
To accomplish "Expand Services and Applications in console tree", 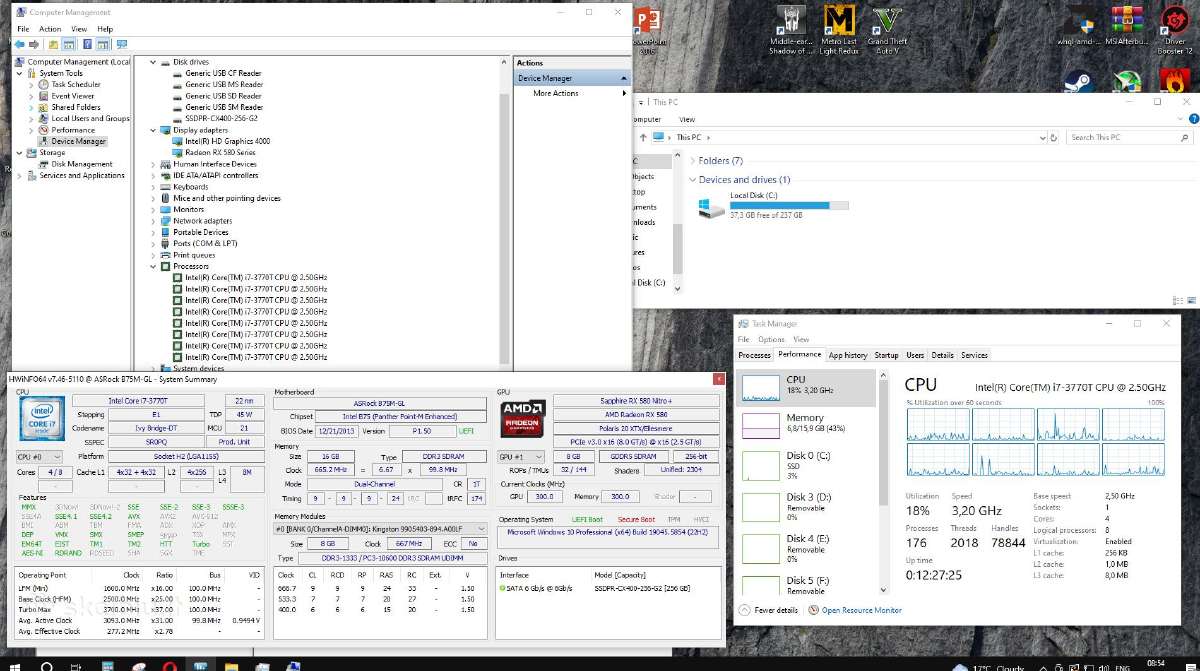I will tap(20, 175).
